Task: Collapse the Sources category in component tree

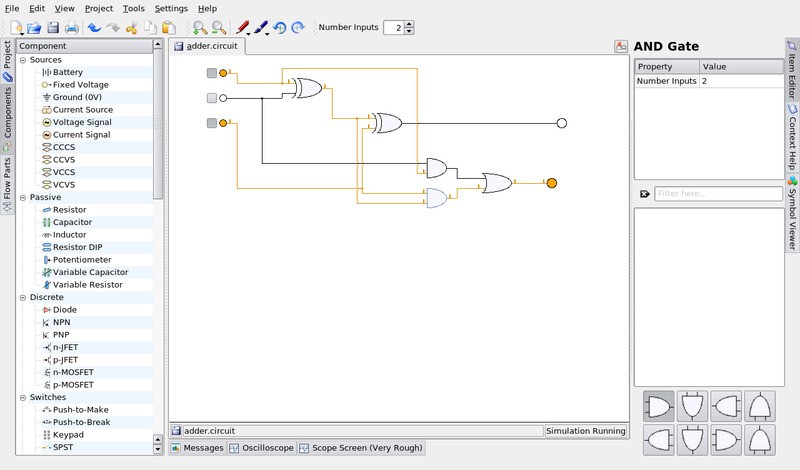Action: pos(22,60)
